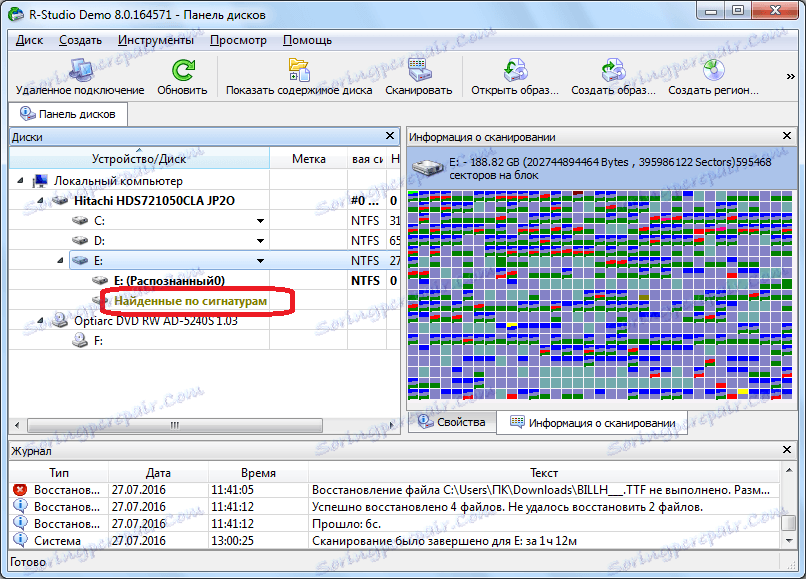Collapse the Локальный компьютер tree node
The width and height of the screenshot is (806, 579).
pyautogui.click(x=20, y=180)
